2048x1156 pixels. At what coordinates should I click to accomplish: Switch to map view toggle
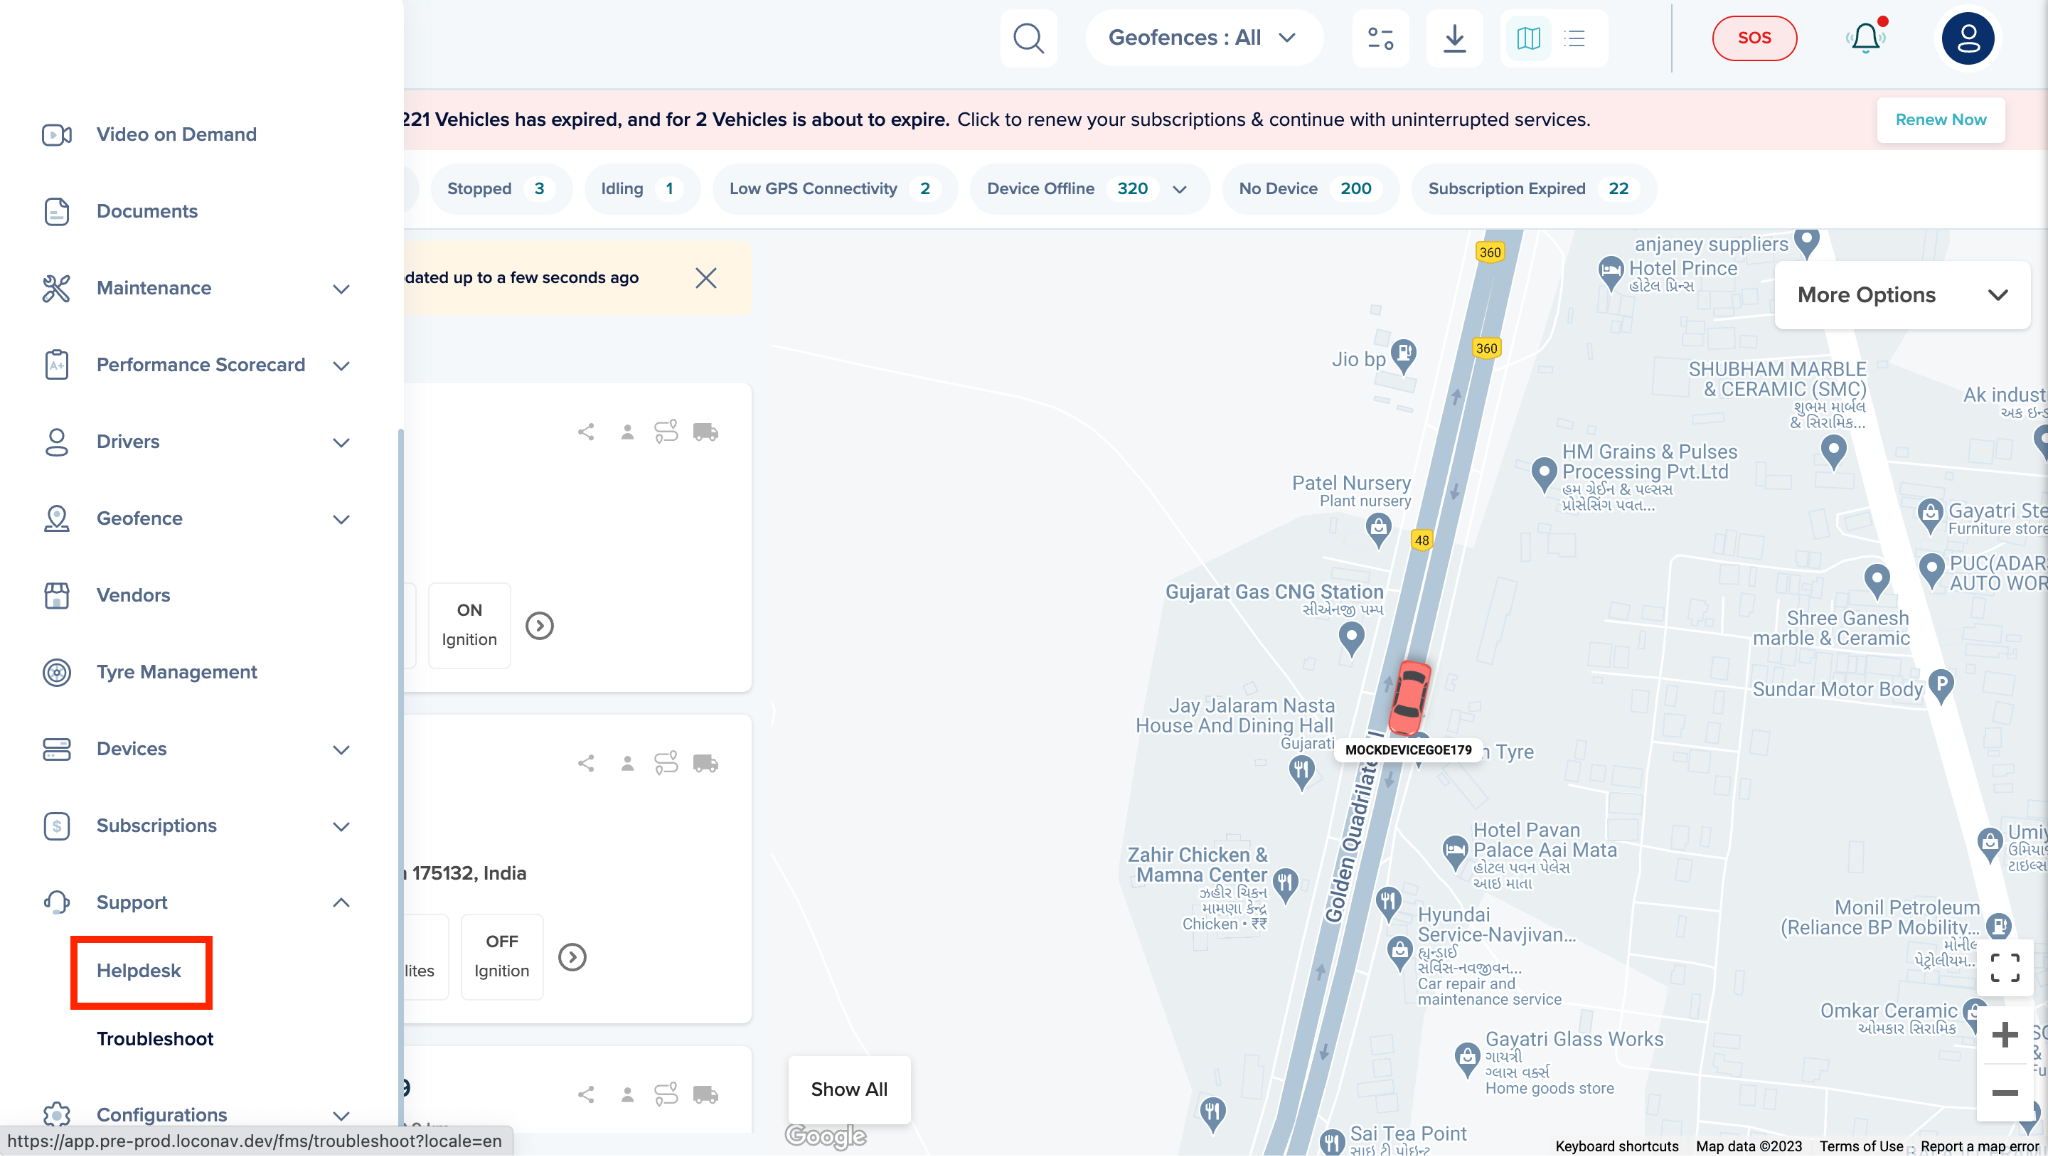point(1528,38)
